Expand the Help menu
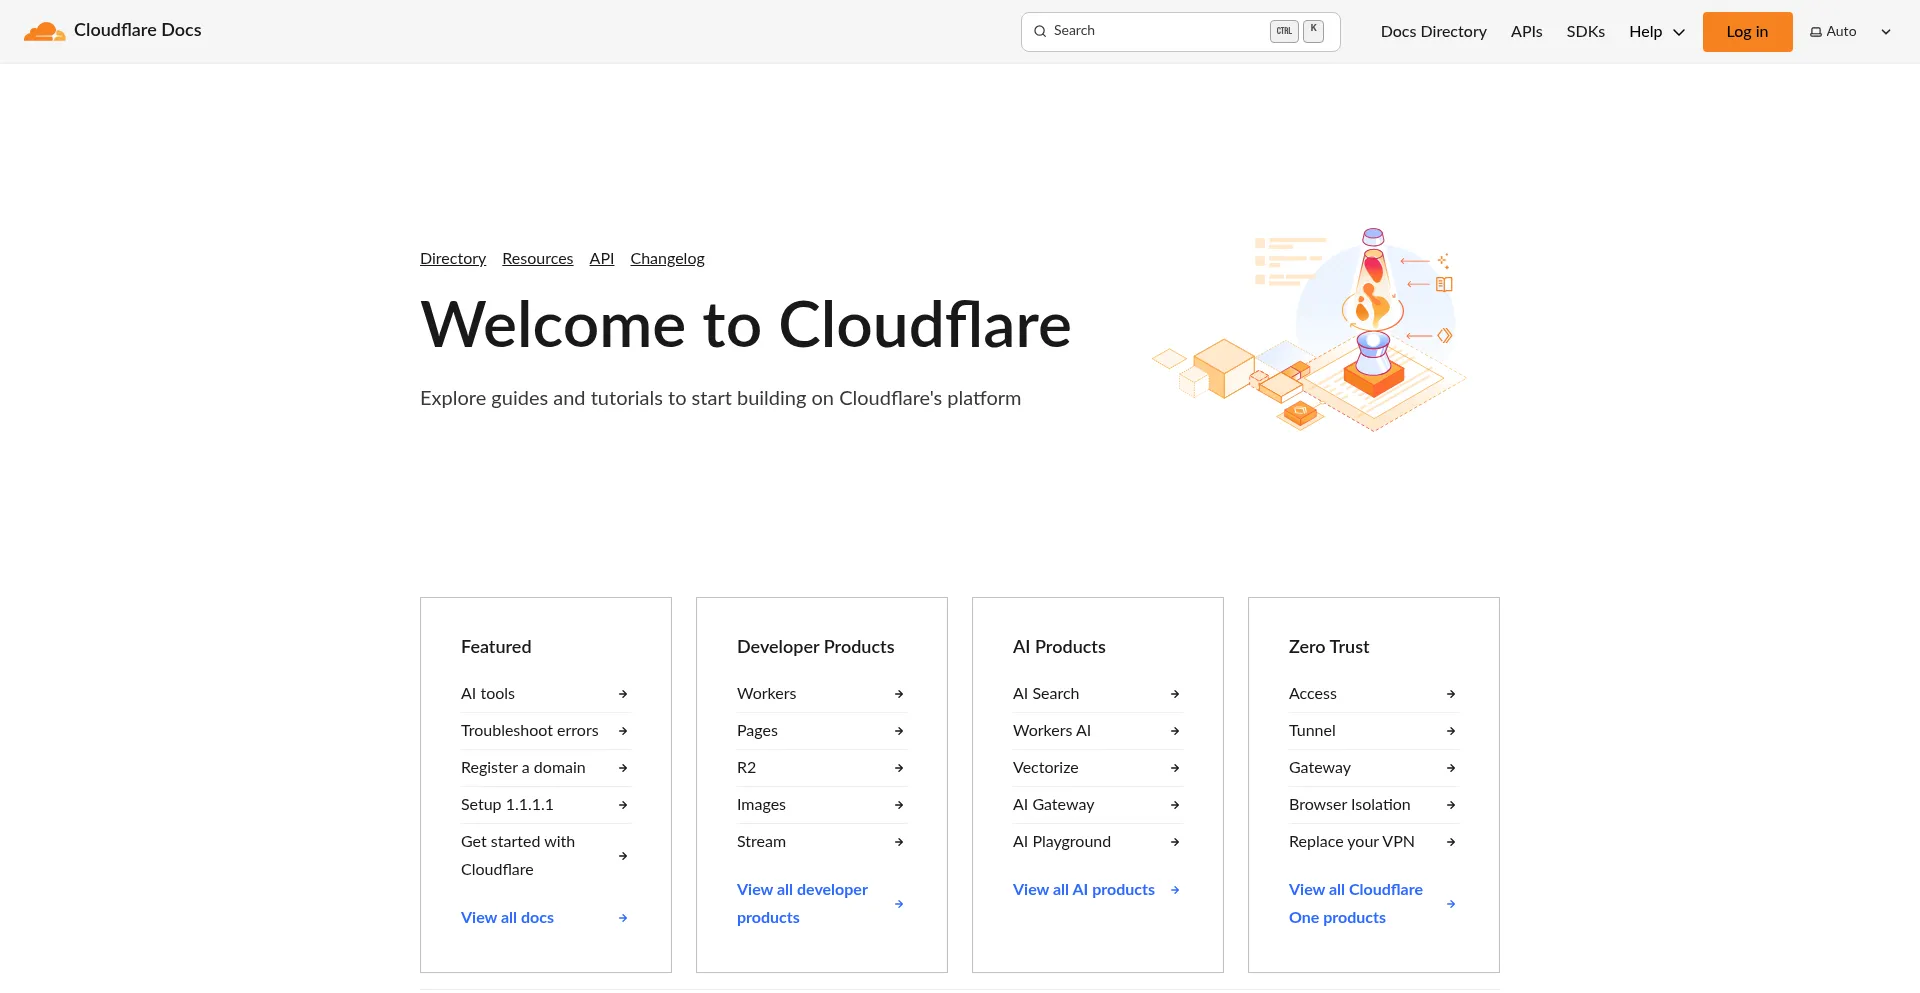The height and width of the screenshot is (993, 1920). (1656, 32)
